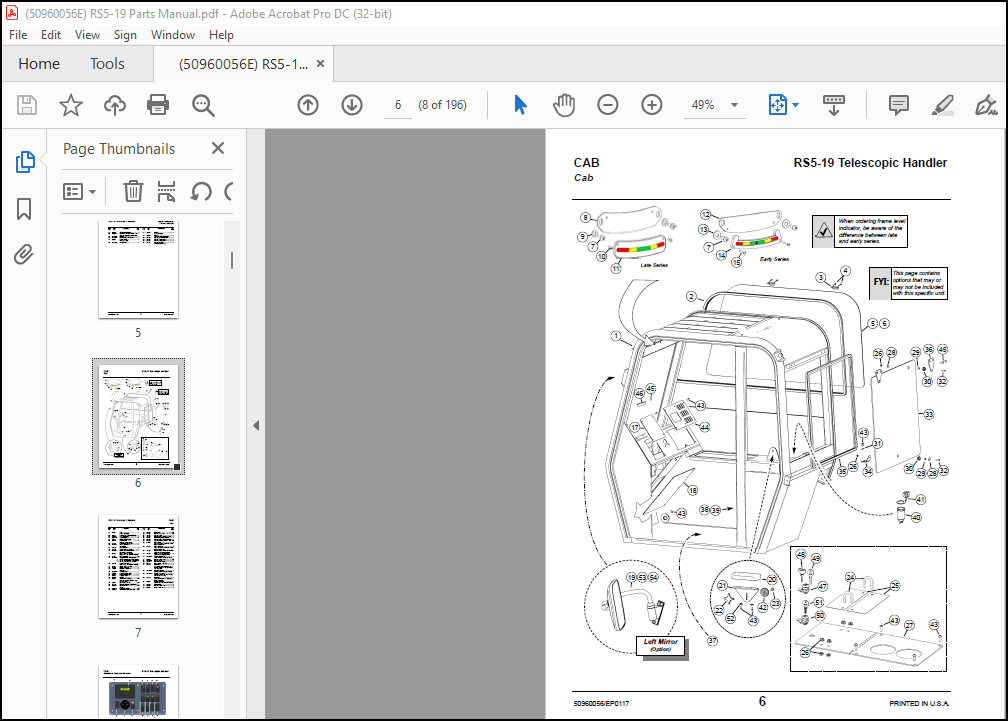This screenshot has width=1008, height=721.
Task: Click the thumbnails panel scrollbar
Action: pyautogui.click(x=231, y=260)
